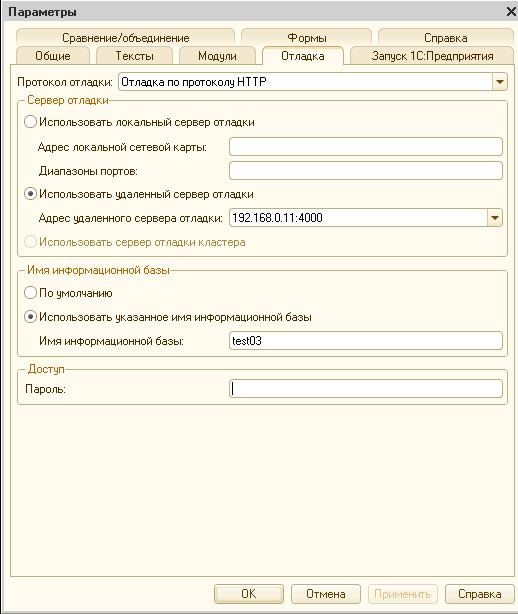The image size is (518, 614).
Task: Open help with the bottom Справка button
Action: click(480, 594)
